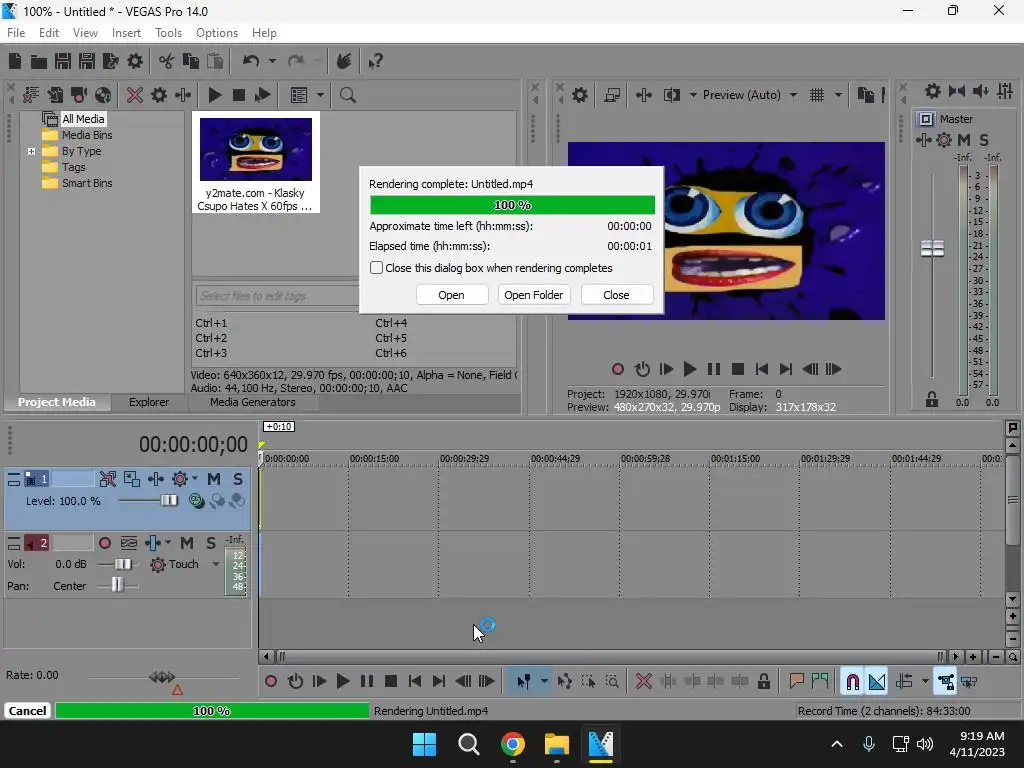This screenshot has height=768, width=1024.
Task: Open the Tools menu
Action: click(168, 33)
